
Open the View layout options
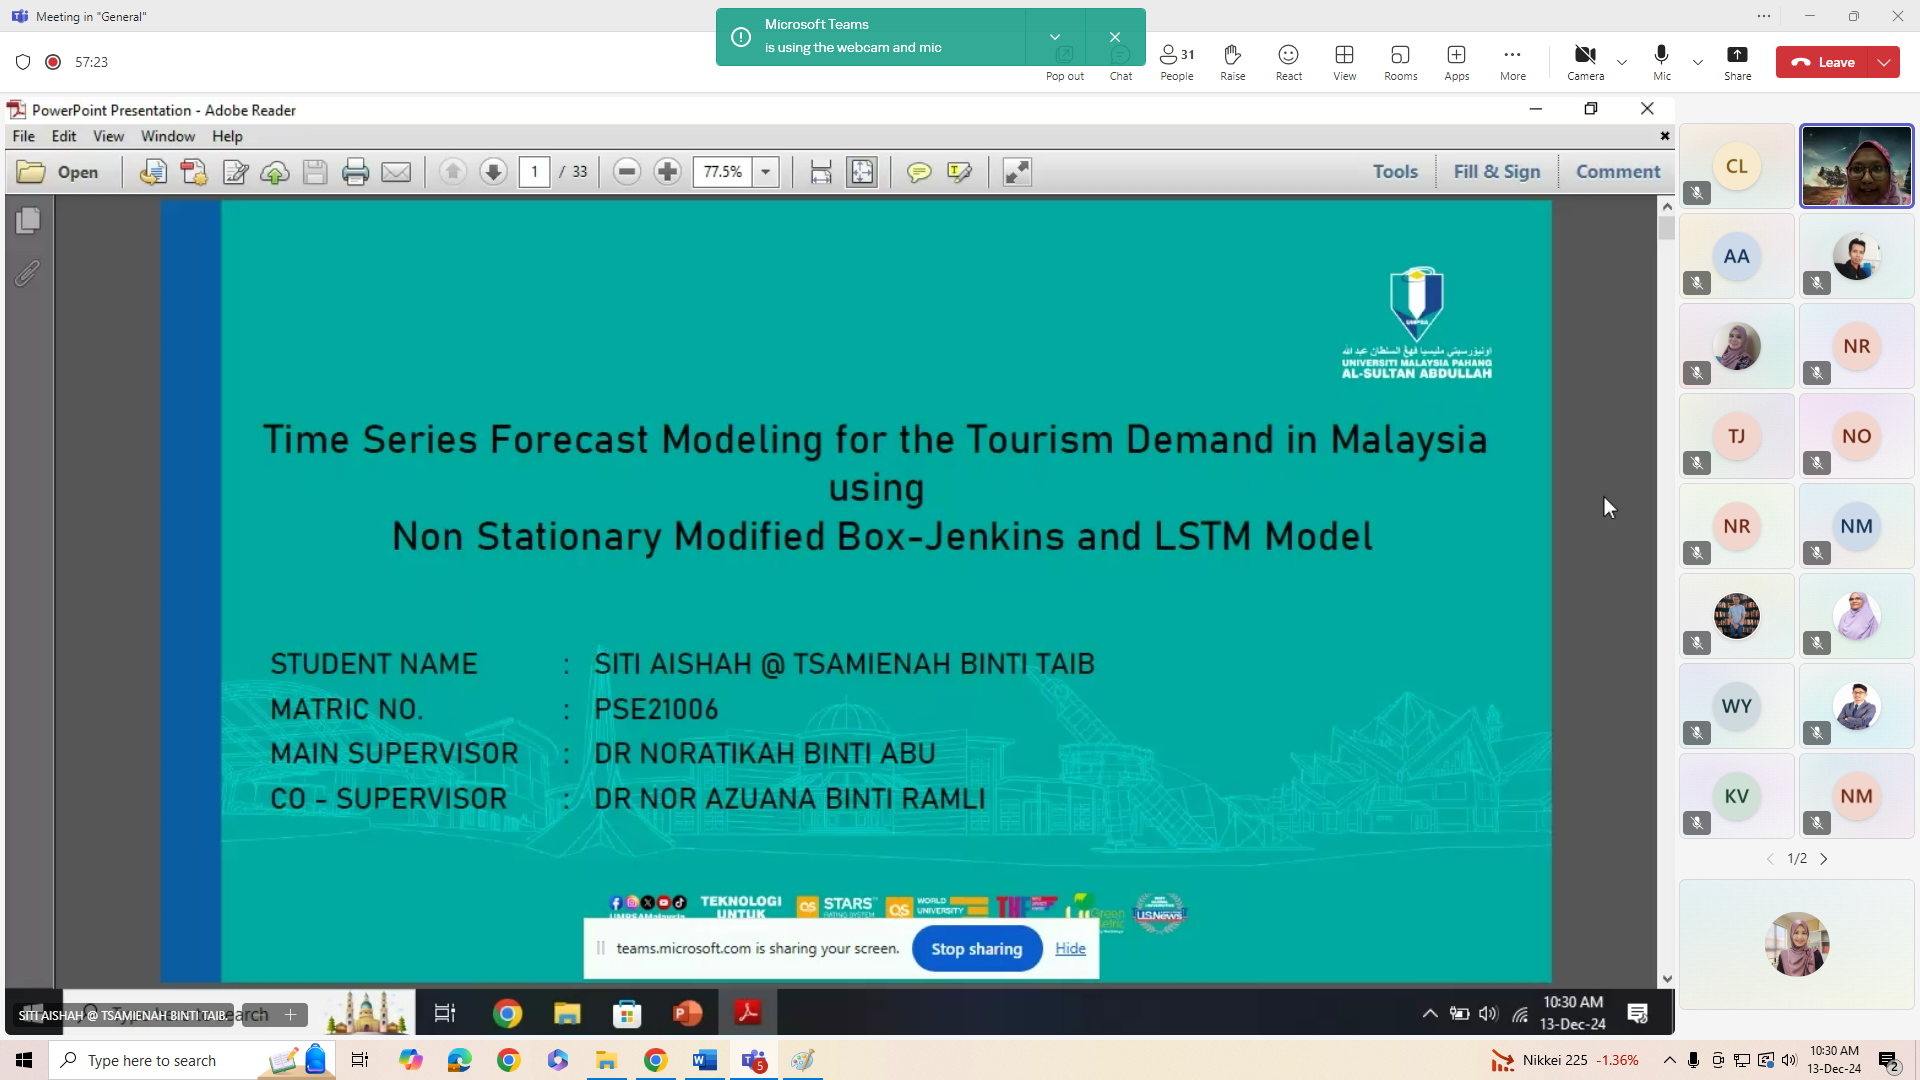point(1345,62)
